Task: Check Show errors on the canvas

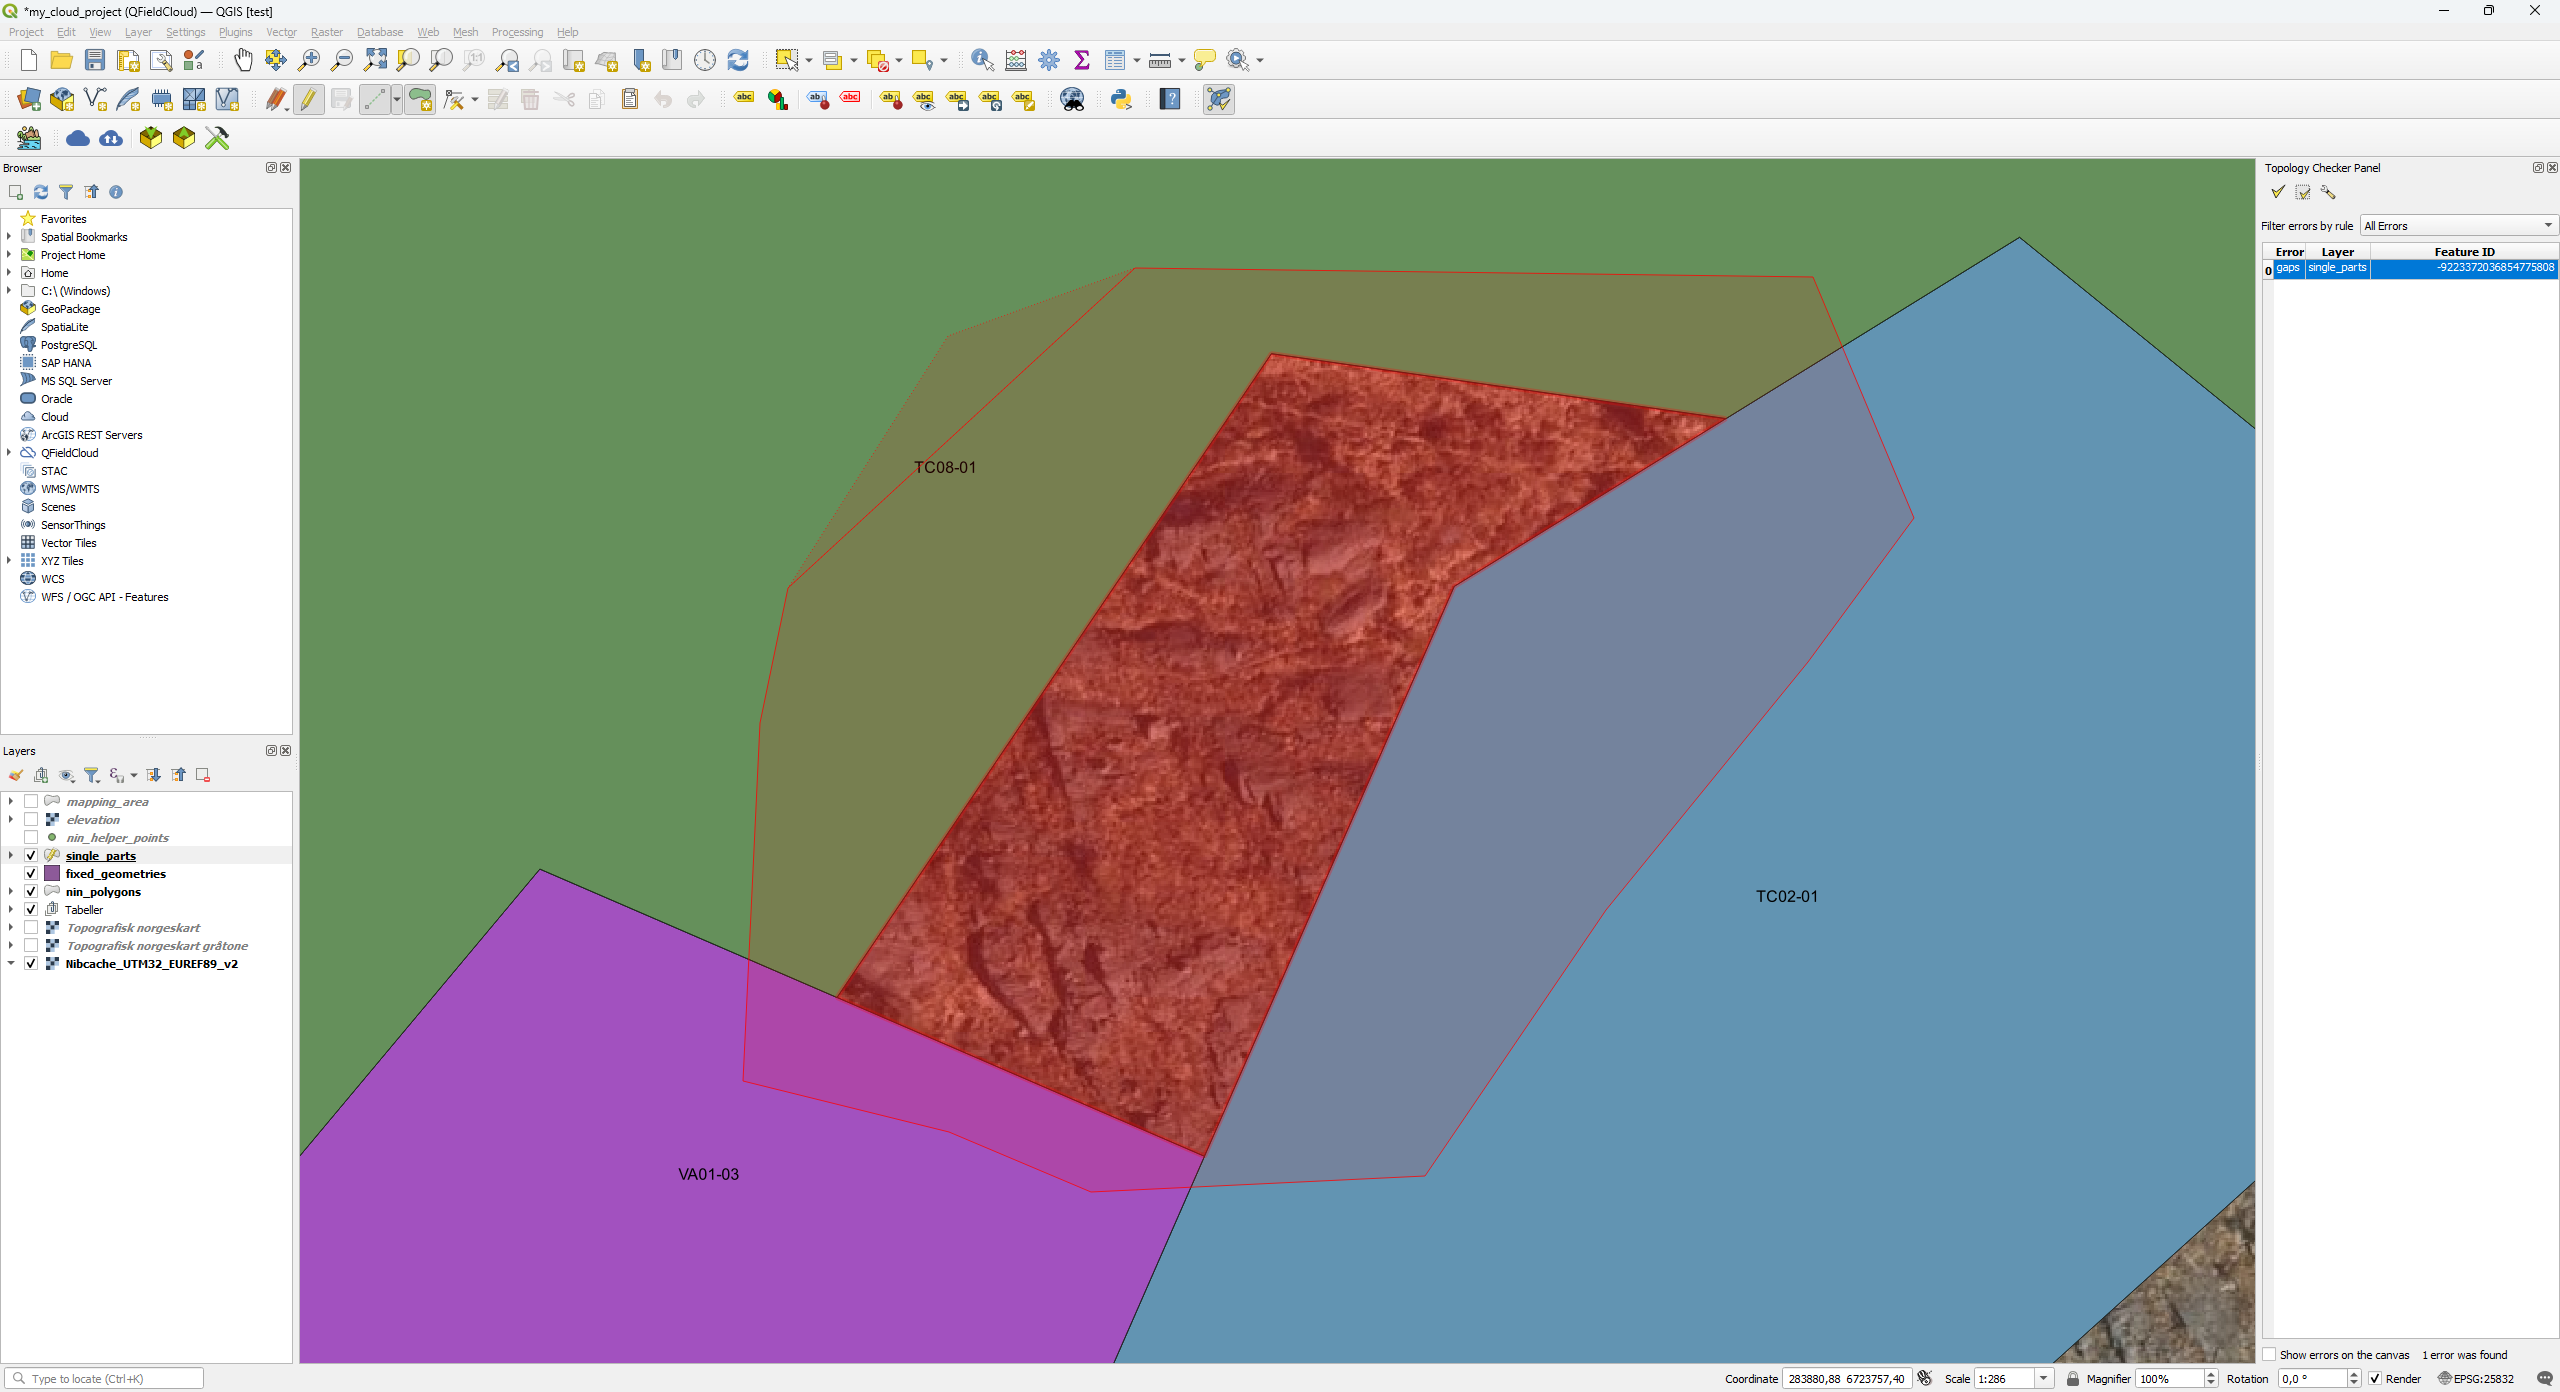Action: 2270,1355
